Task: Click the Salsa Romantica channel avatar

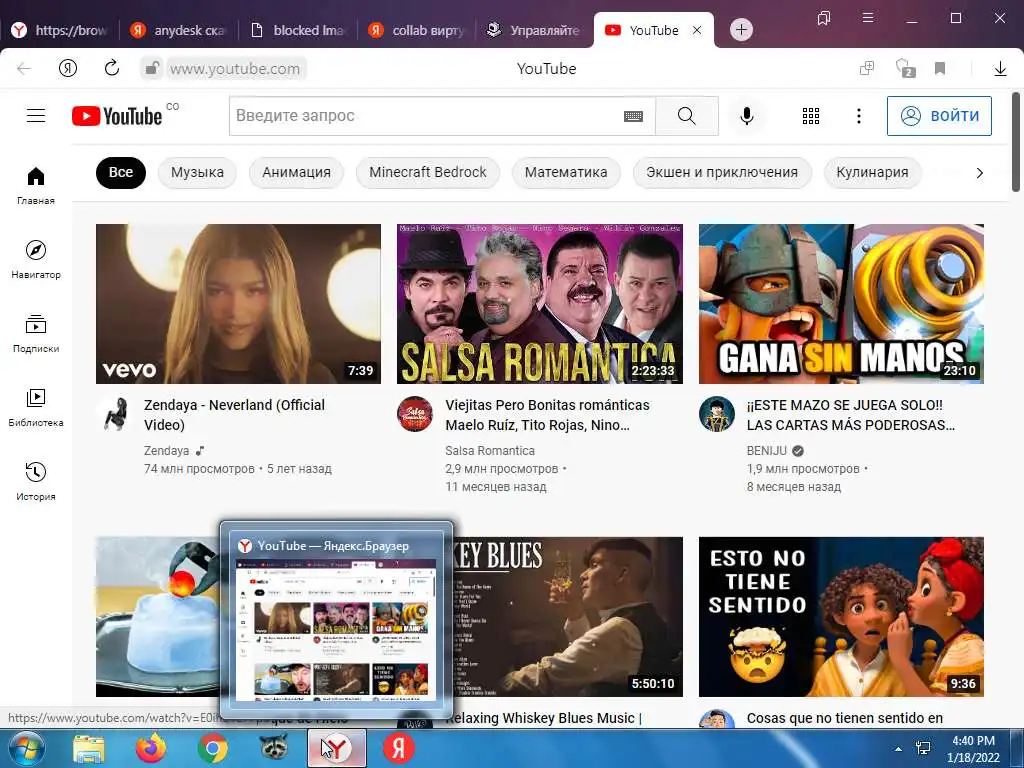Action: coord(415,414)
